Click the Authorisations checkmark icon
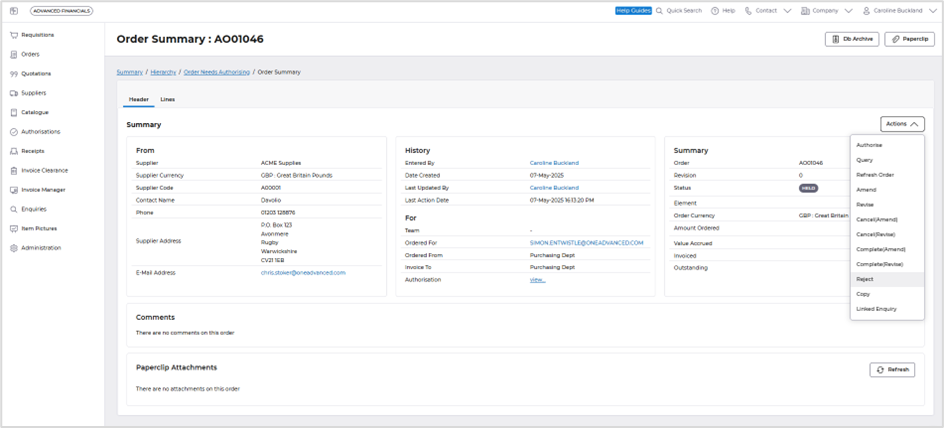The height and width of the screenshot is (428, 944). click(x=14, y=132)
